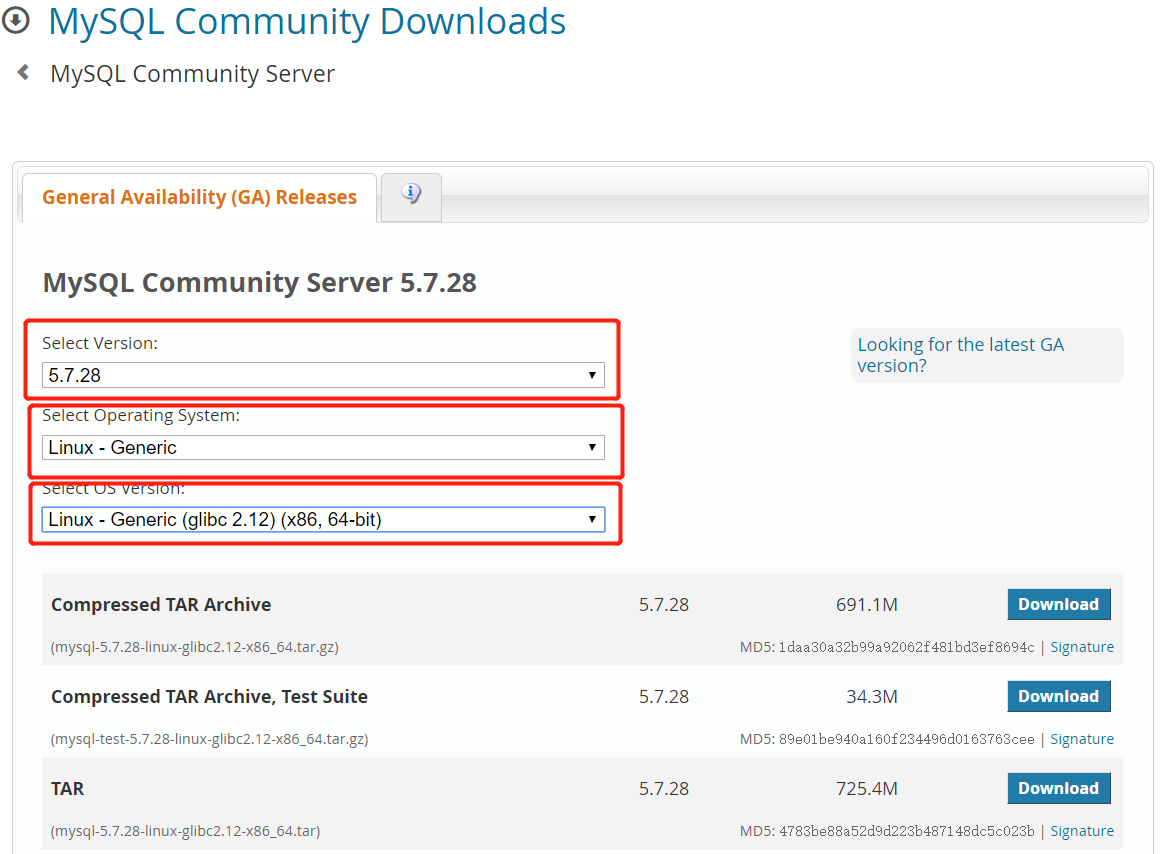Open the MySQL Community Downloads heading link

tap(307, 21)
